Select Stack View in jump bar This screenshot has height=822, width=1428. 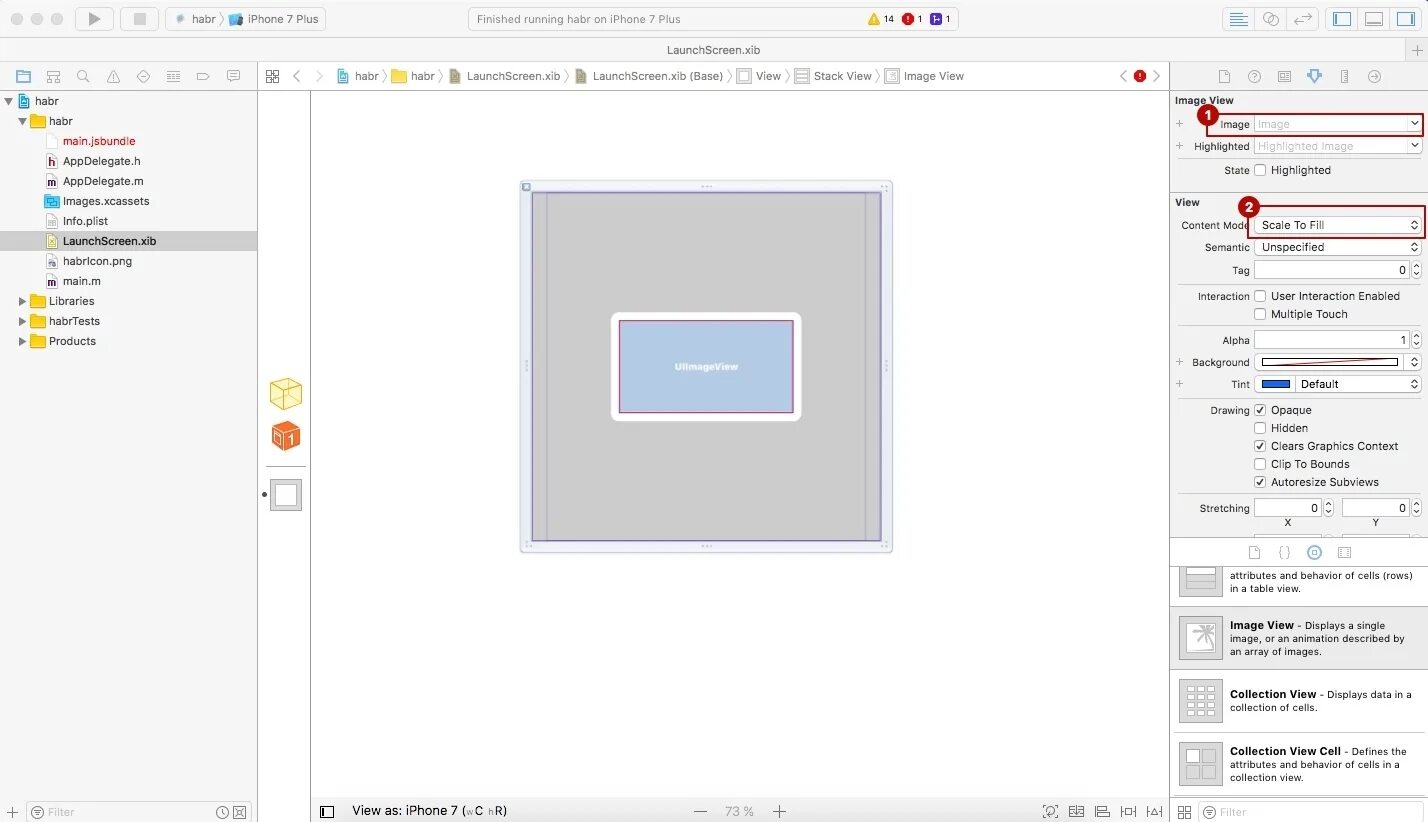point(833,76)
